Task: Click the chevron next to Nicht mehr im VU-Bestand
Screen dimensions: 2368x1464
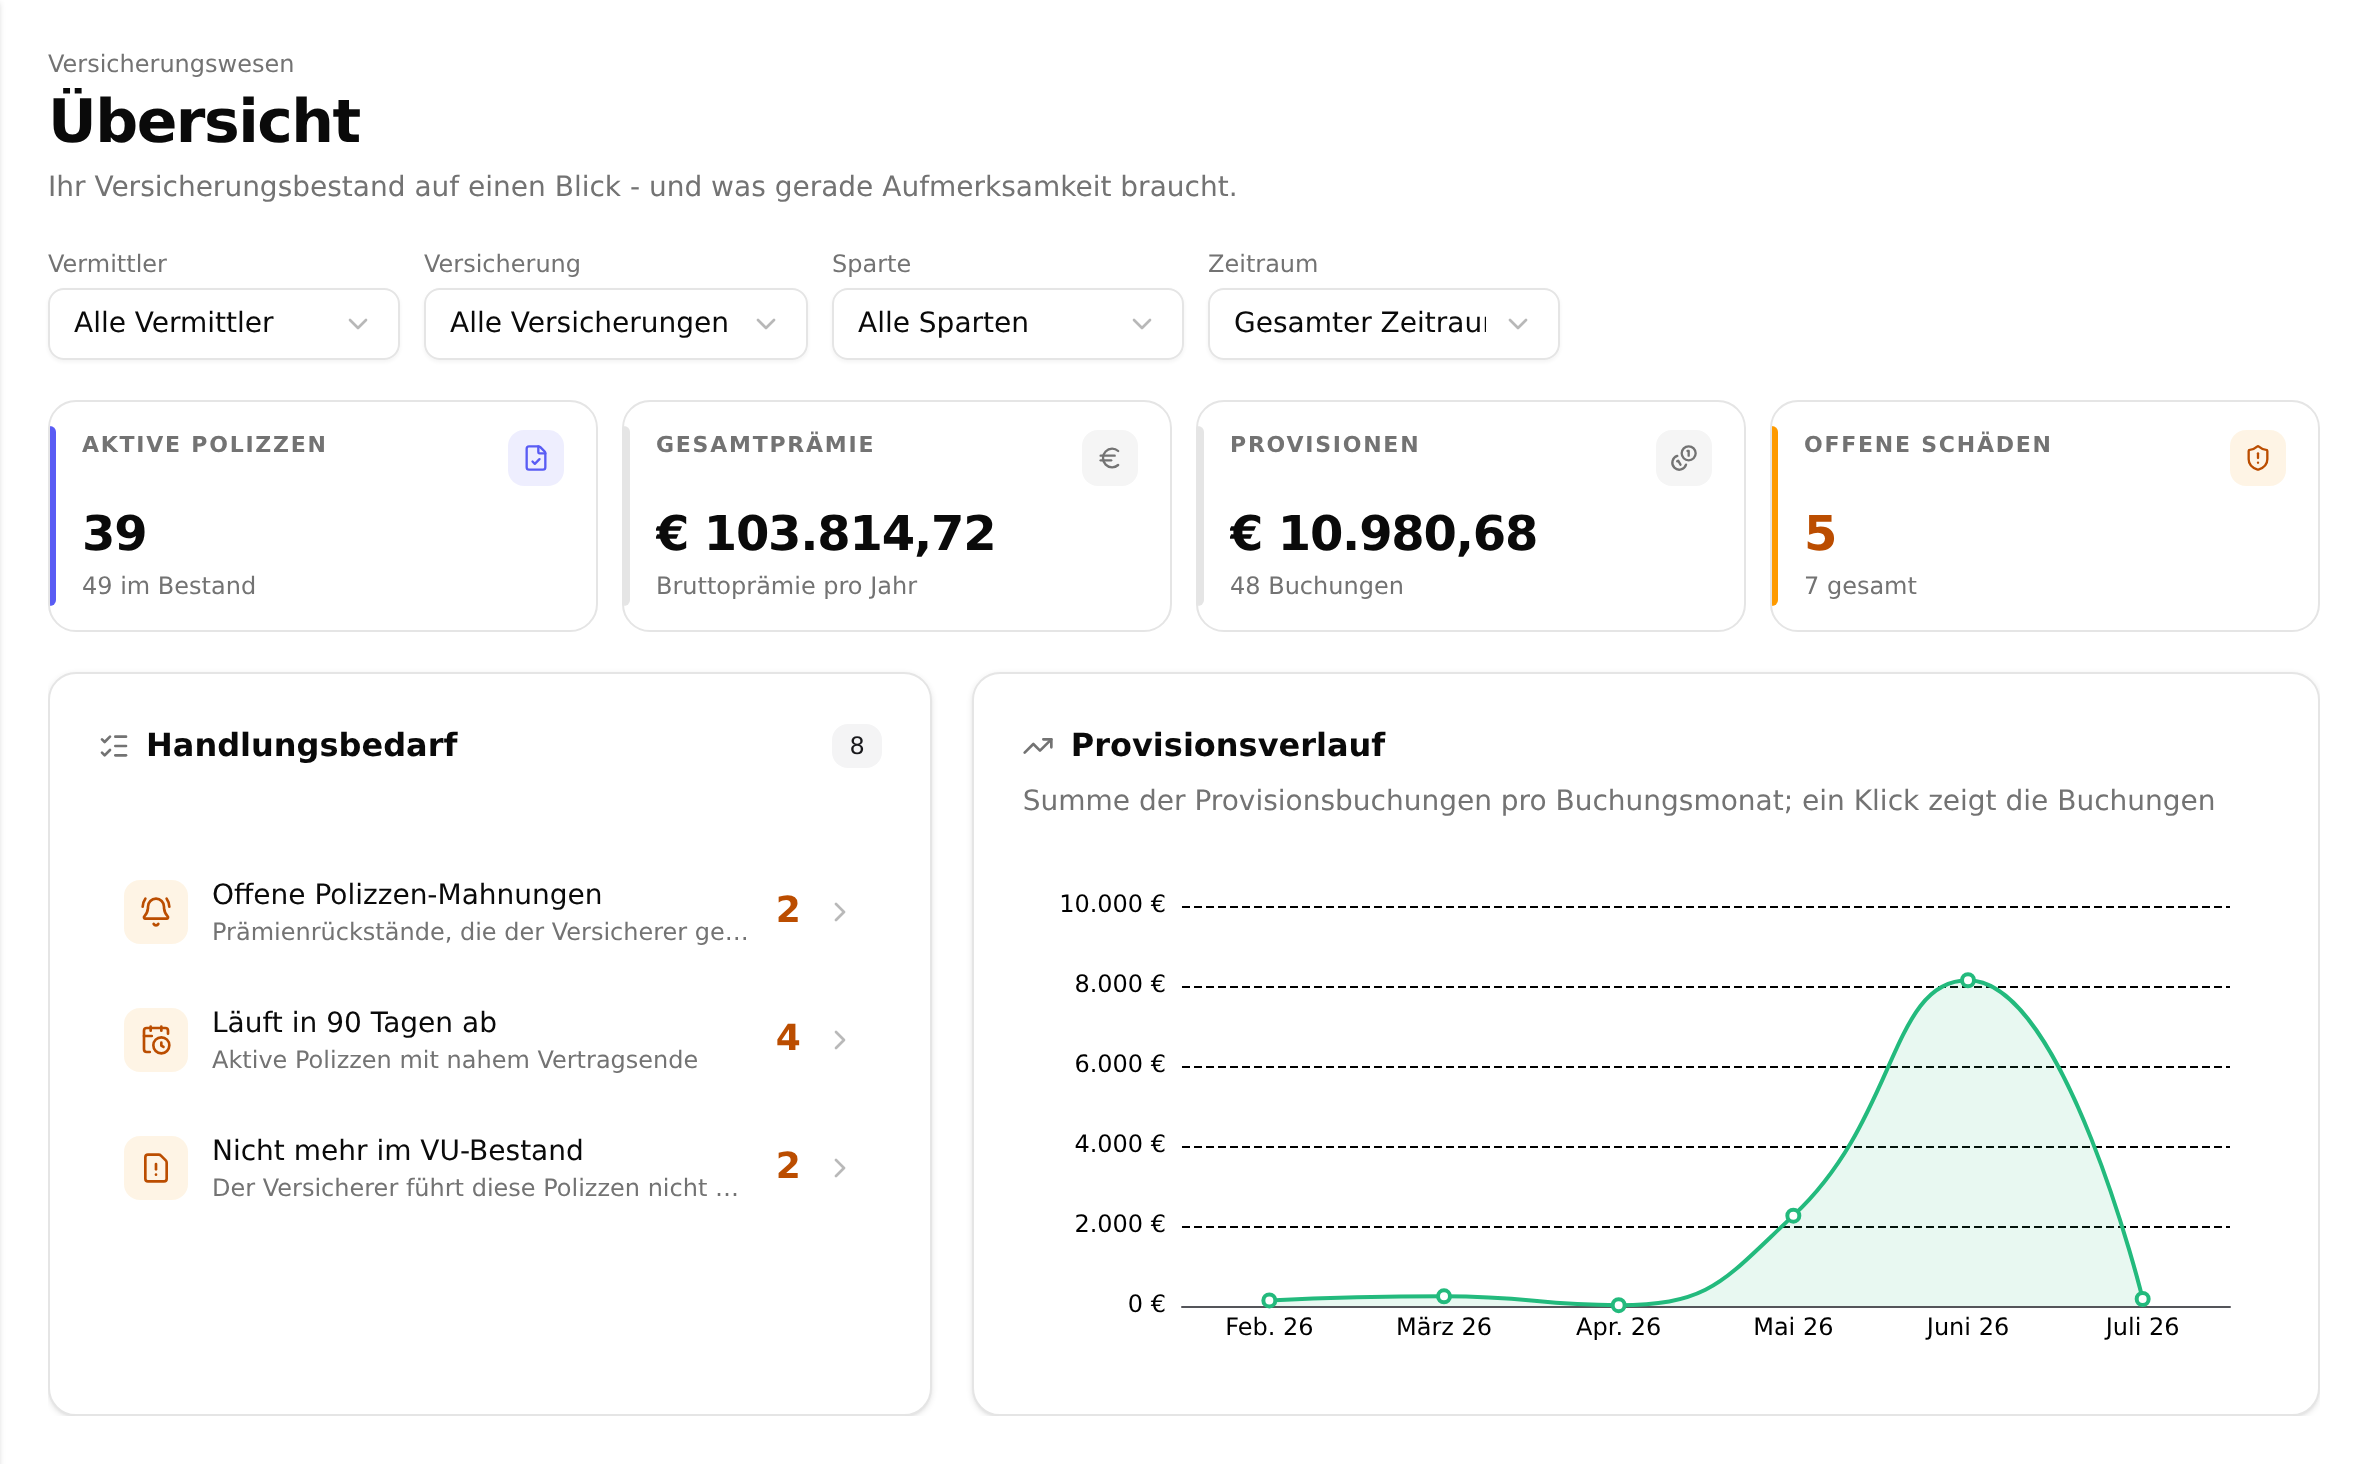Action: [840, 1168]
